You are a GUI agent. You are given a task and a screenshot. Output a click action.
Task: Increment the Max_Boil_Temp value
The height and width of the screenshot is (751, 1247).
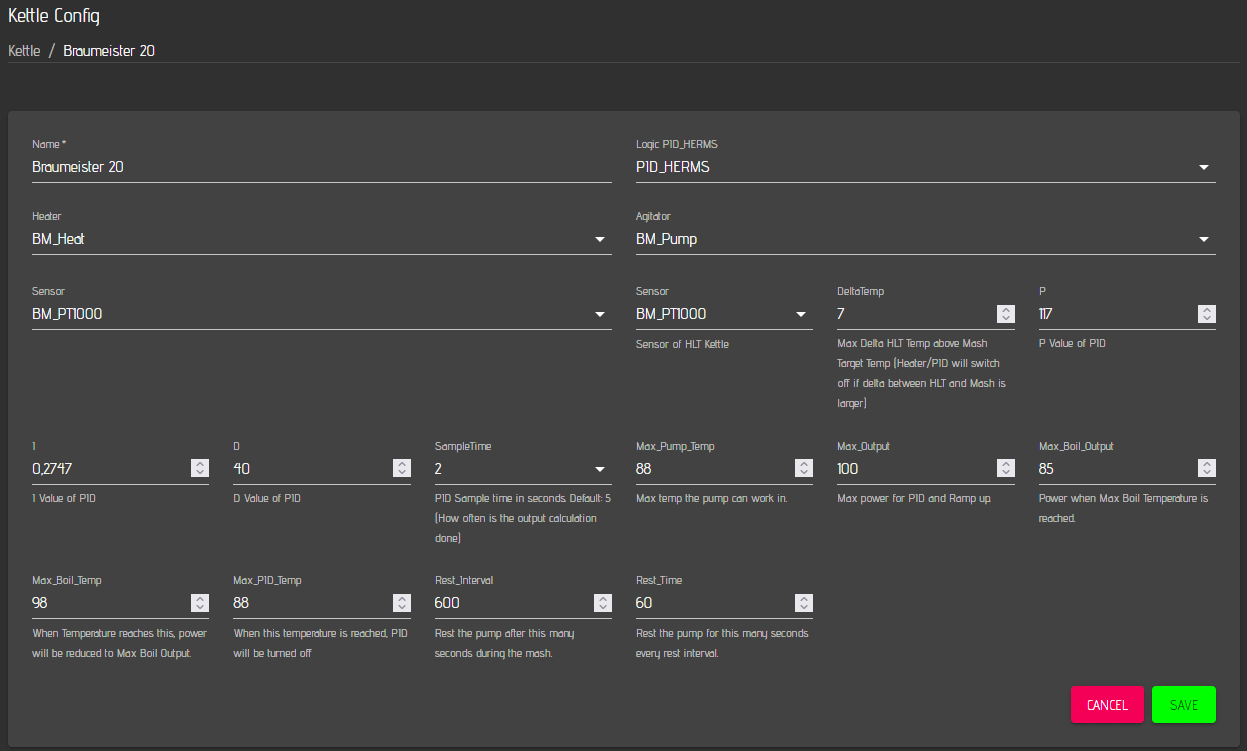[x=200, y=599]
